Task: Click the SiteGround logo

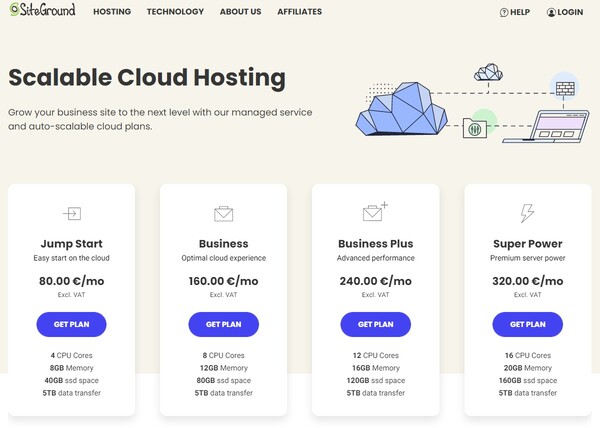Action: (41, 12)
